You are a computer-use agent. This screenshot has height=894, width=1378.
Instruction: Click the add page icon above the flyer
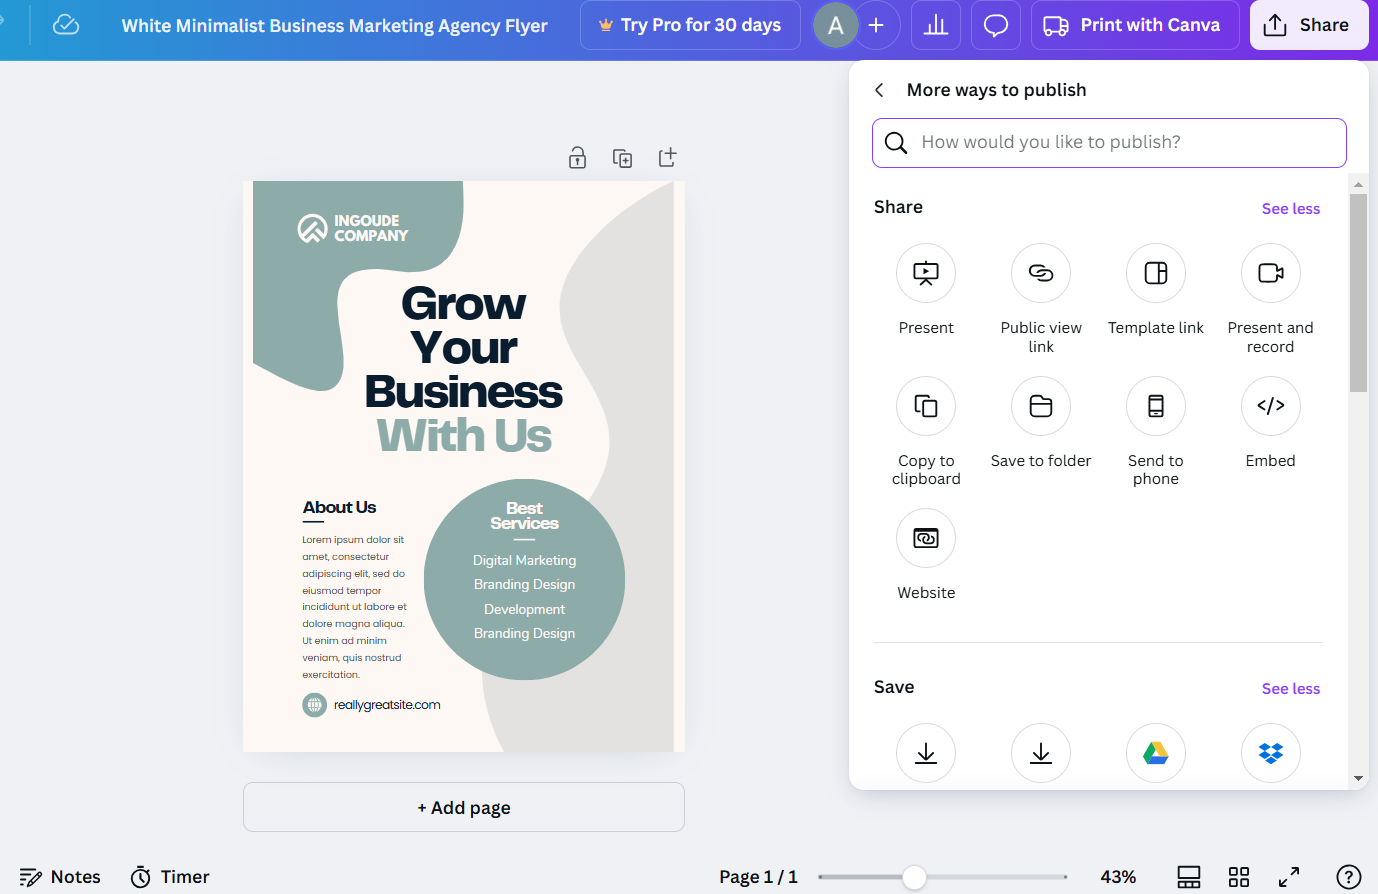[668, 157]
